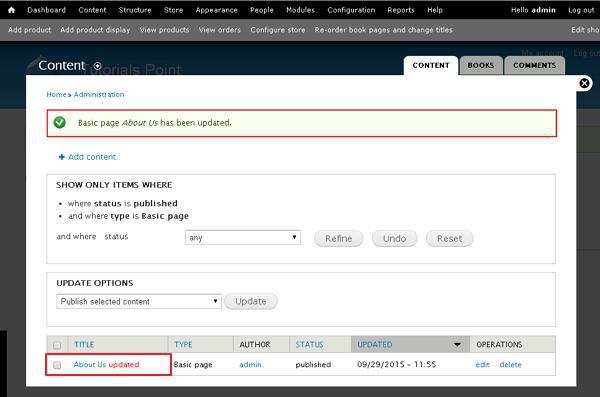Close the overlay with X icon
Viewport: 600px width, 397px height.
(x=584, y=83)
